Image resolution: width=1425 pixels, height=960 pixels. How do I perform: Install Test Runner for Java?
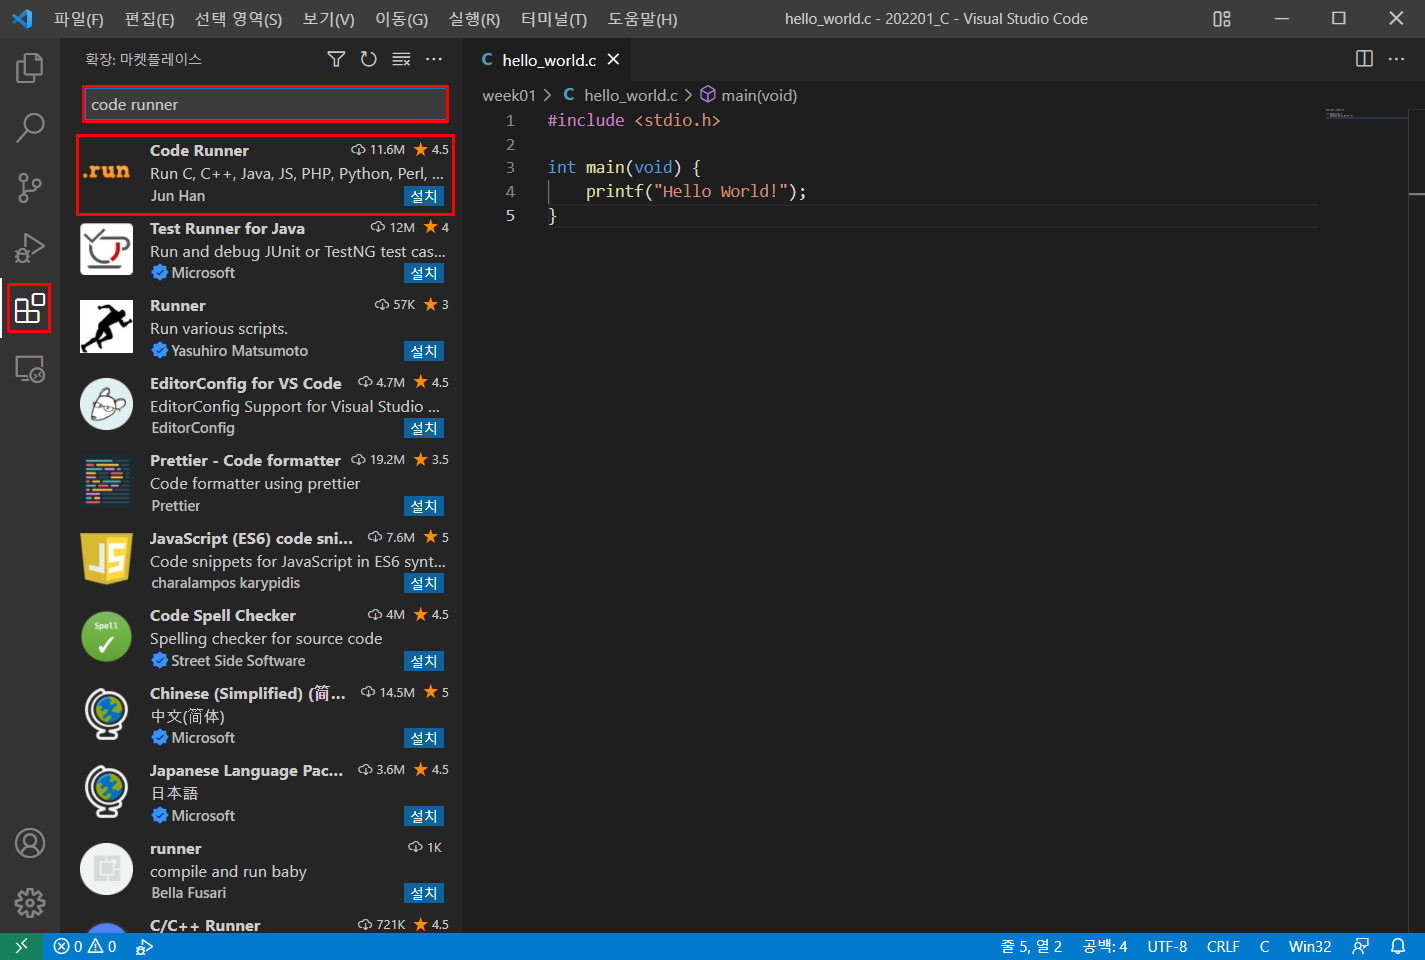(x=424, y=273)
